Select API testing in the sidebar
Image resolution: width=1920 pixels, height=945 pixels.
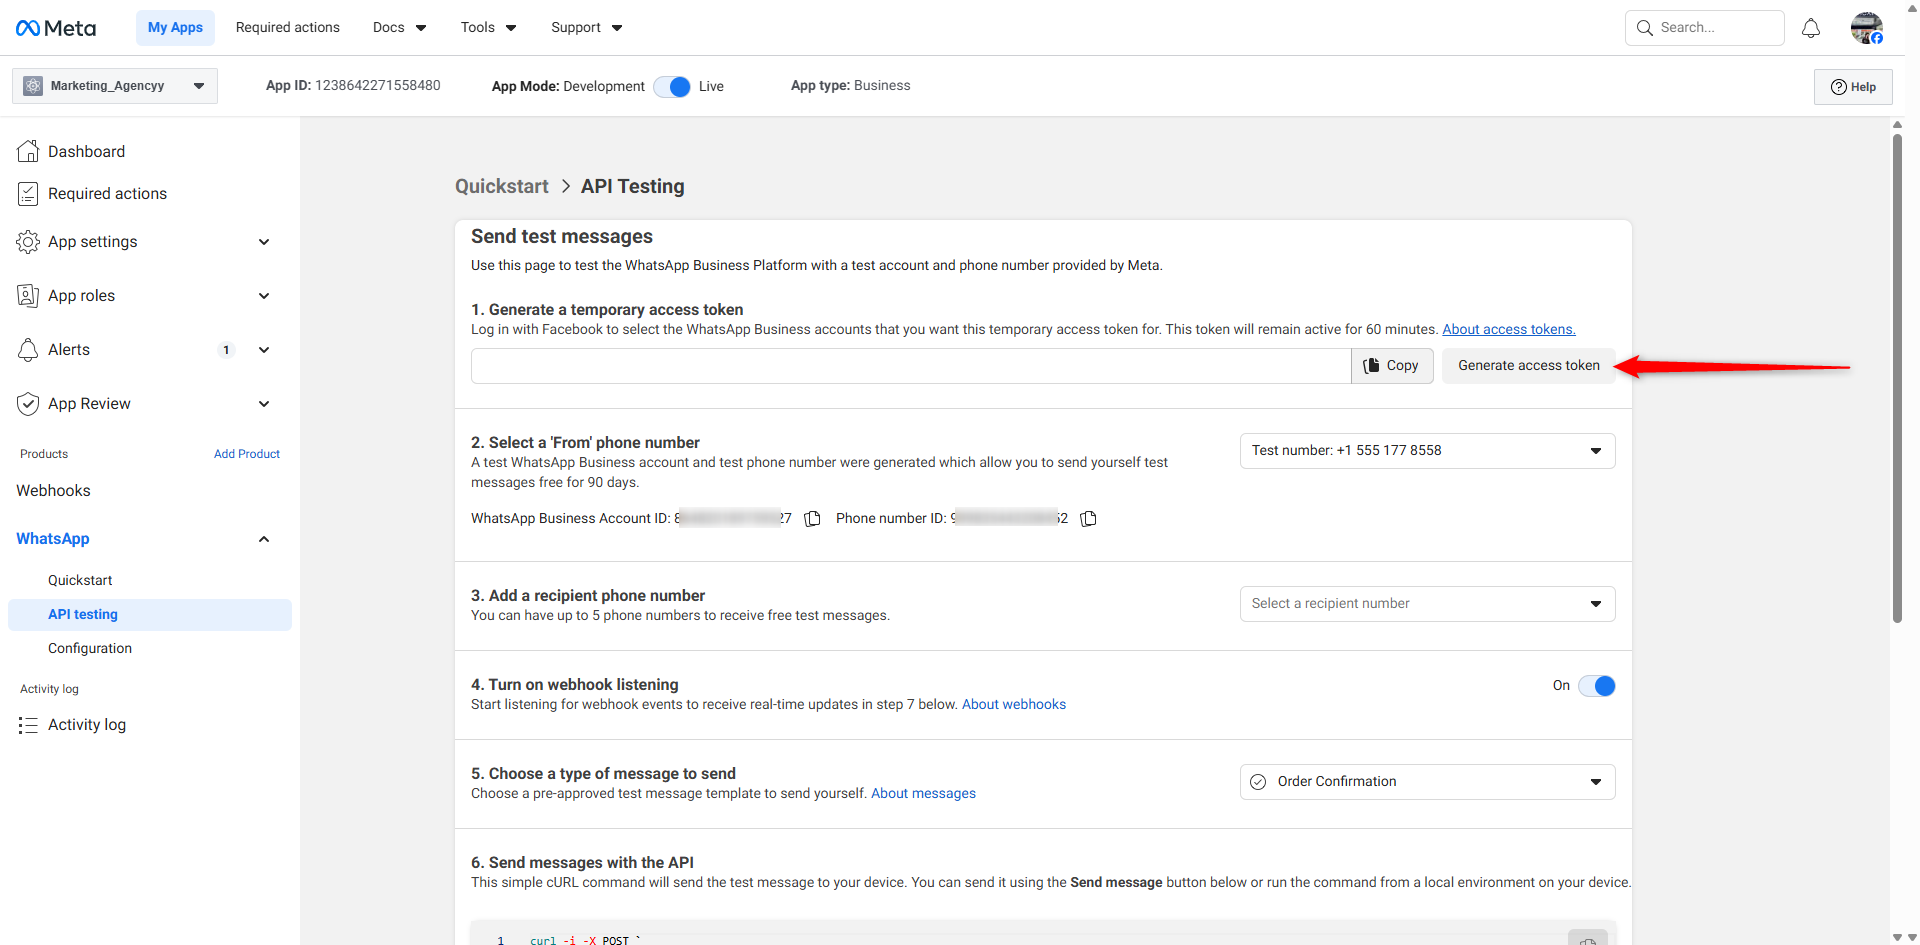(x=150, y=615)
